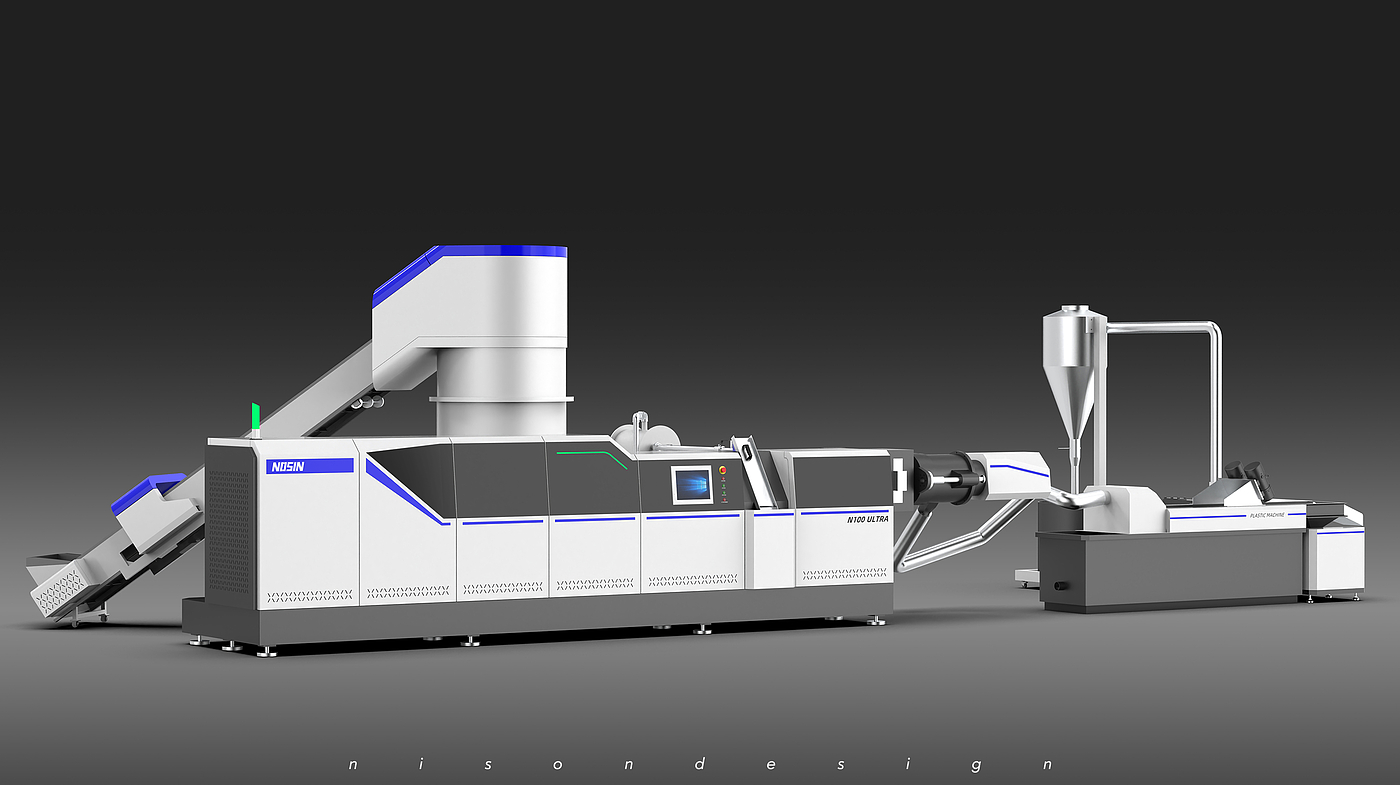This screenshot has width=1400, height=785.
Task: Click the N100 ULTRA model label
Action: click(x=867, y=519)
